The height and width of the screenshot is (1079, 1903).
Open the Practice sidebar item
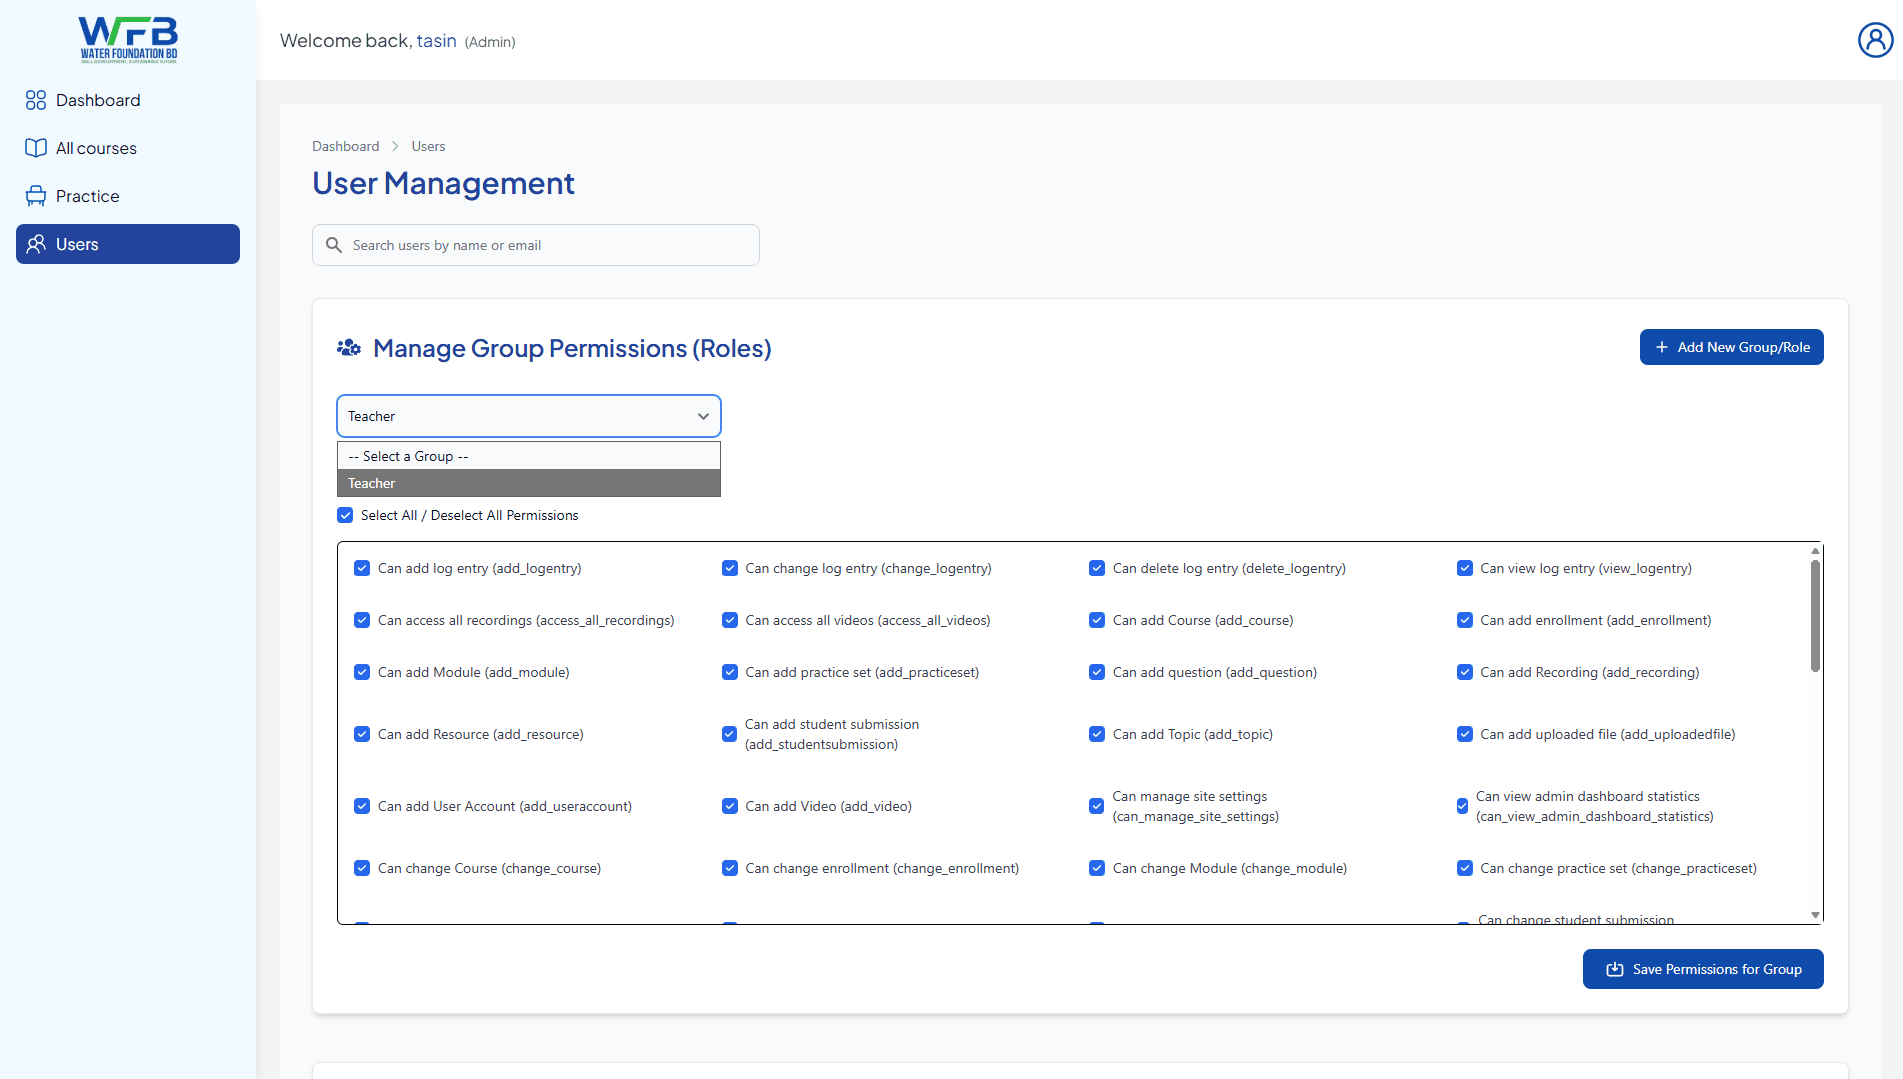pos(128,196)
